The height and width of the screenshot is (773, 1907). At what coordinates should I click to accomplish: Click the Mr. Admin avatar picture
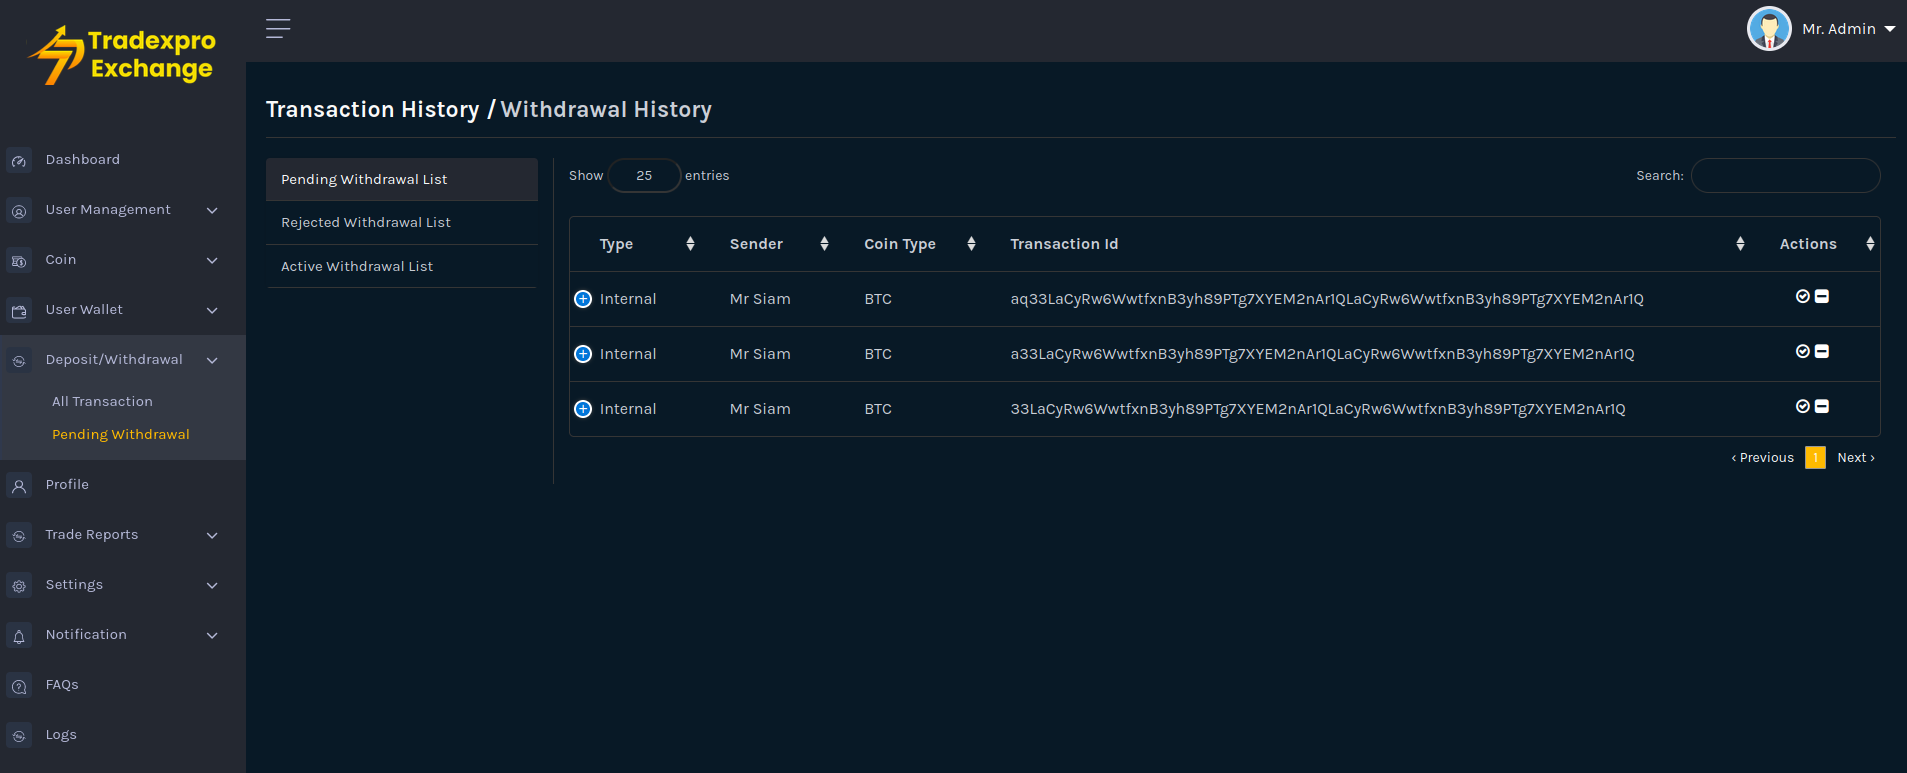(1768, 29)
